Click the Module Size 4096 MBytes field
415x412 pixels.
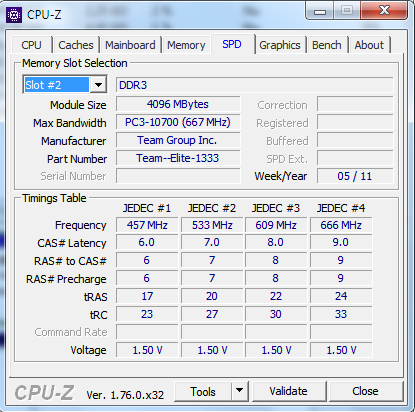(x=178, y=104)
